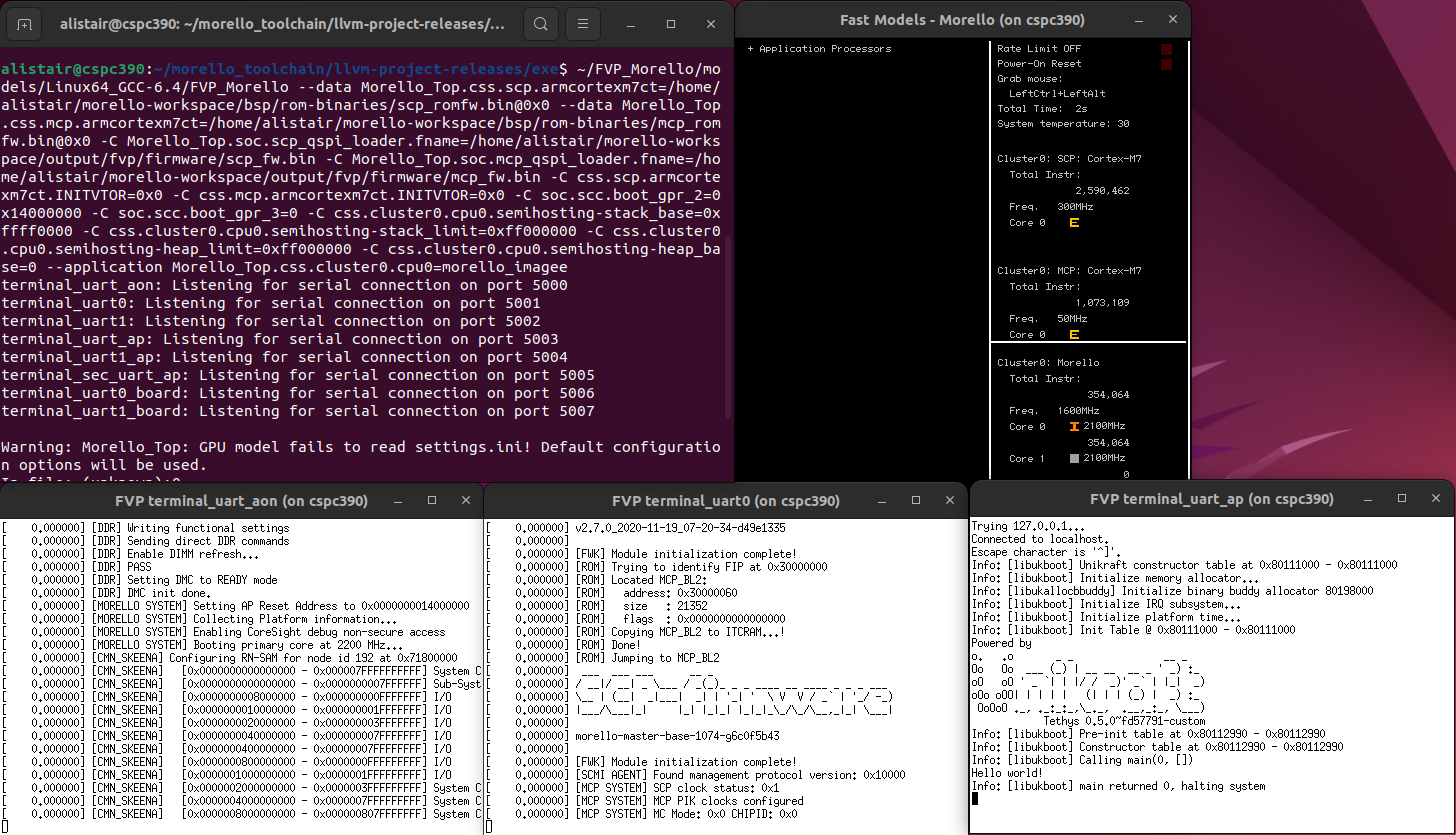Click the terminal_uart_ap port 5003 line
Screen dimensions: 1456x835
[280, 339]
